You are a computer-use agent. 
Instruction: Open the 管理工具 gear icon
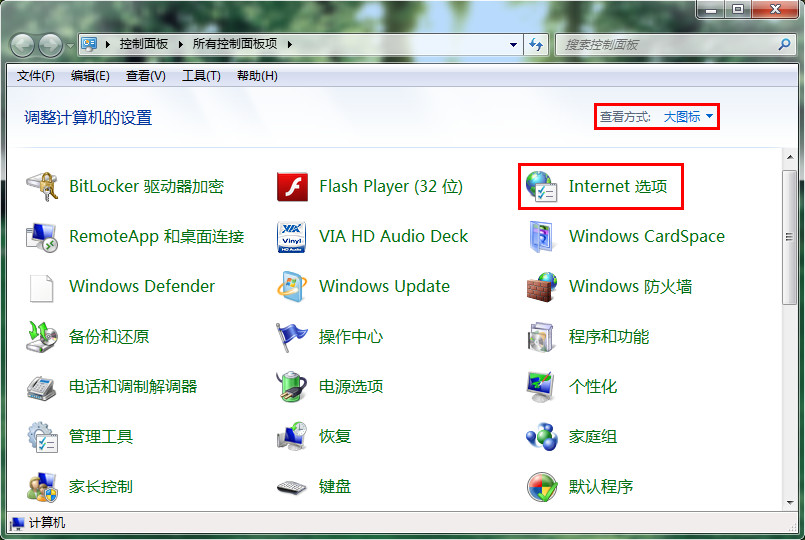tap(42, 437)
